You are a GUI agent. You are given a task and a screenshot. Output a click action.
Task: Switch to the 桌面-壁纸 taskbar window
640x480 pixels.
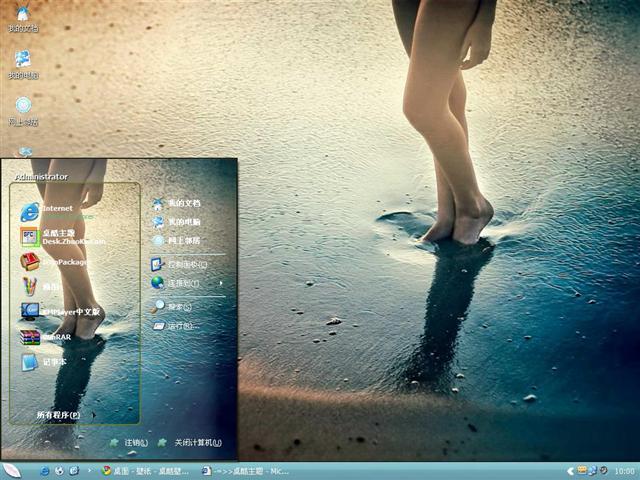click(x=145, y=470)
